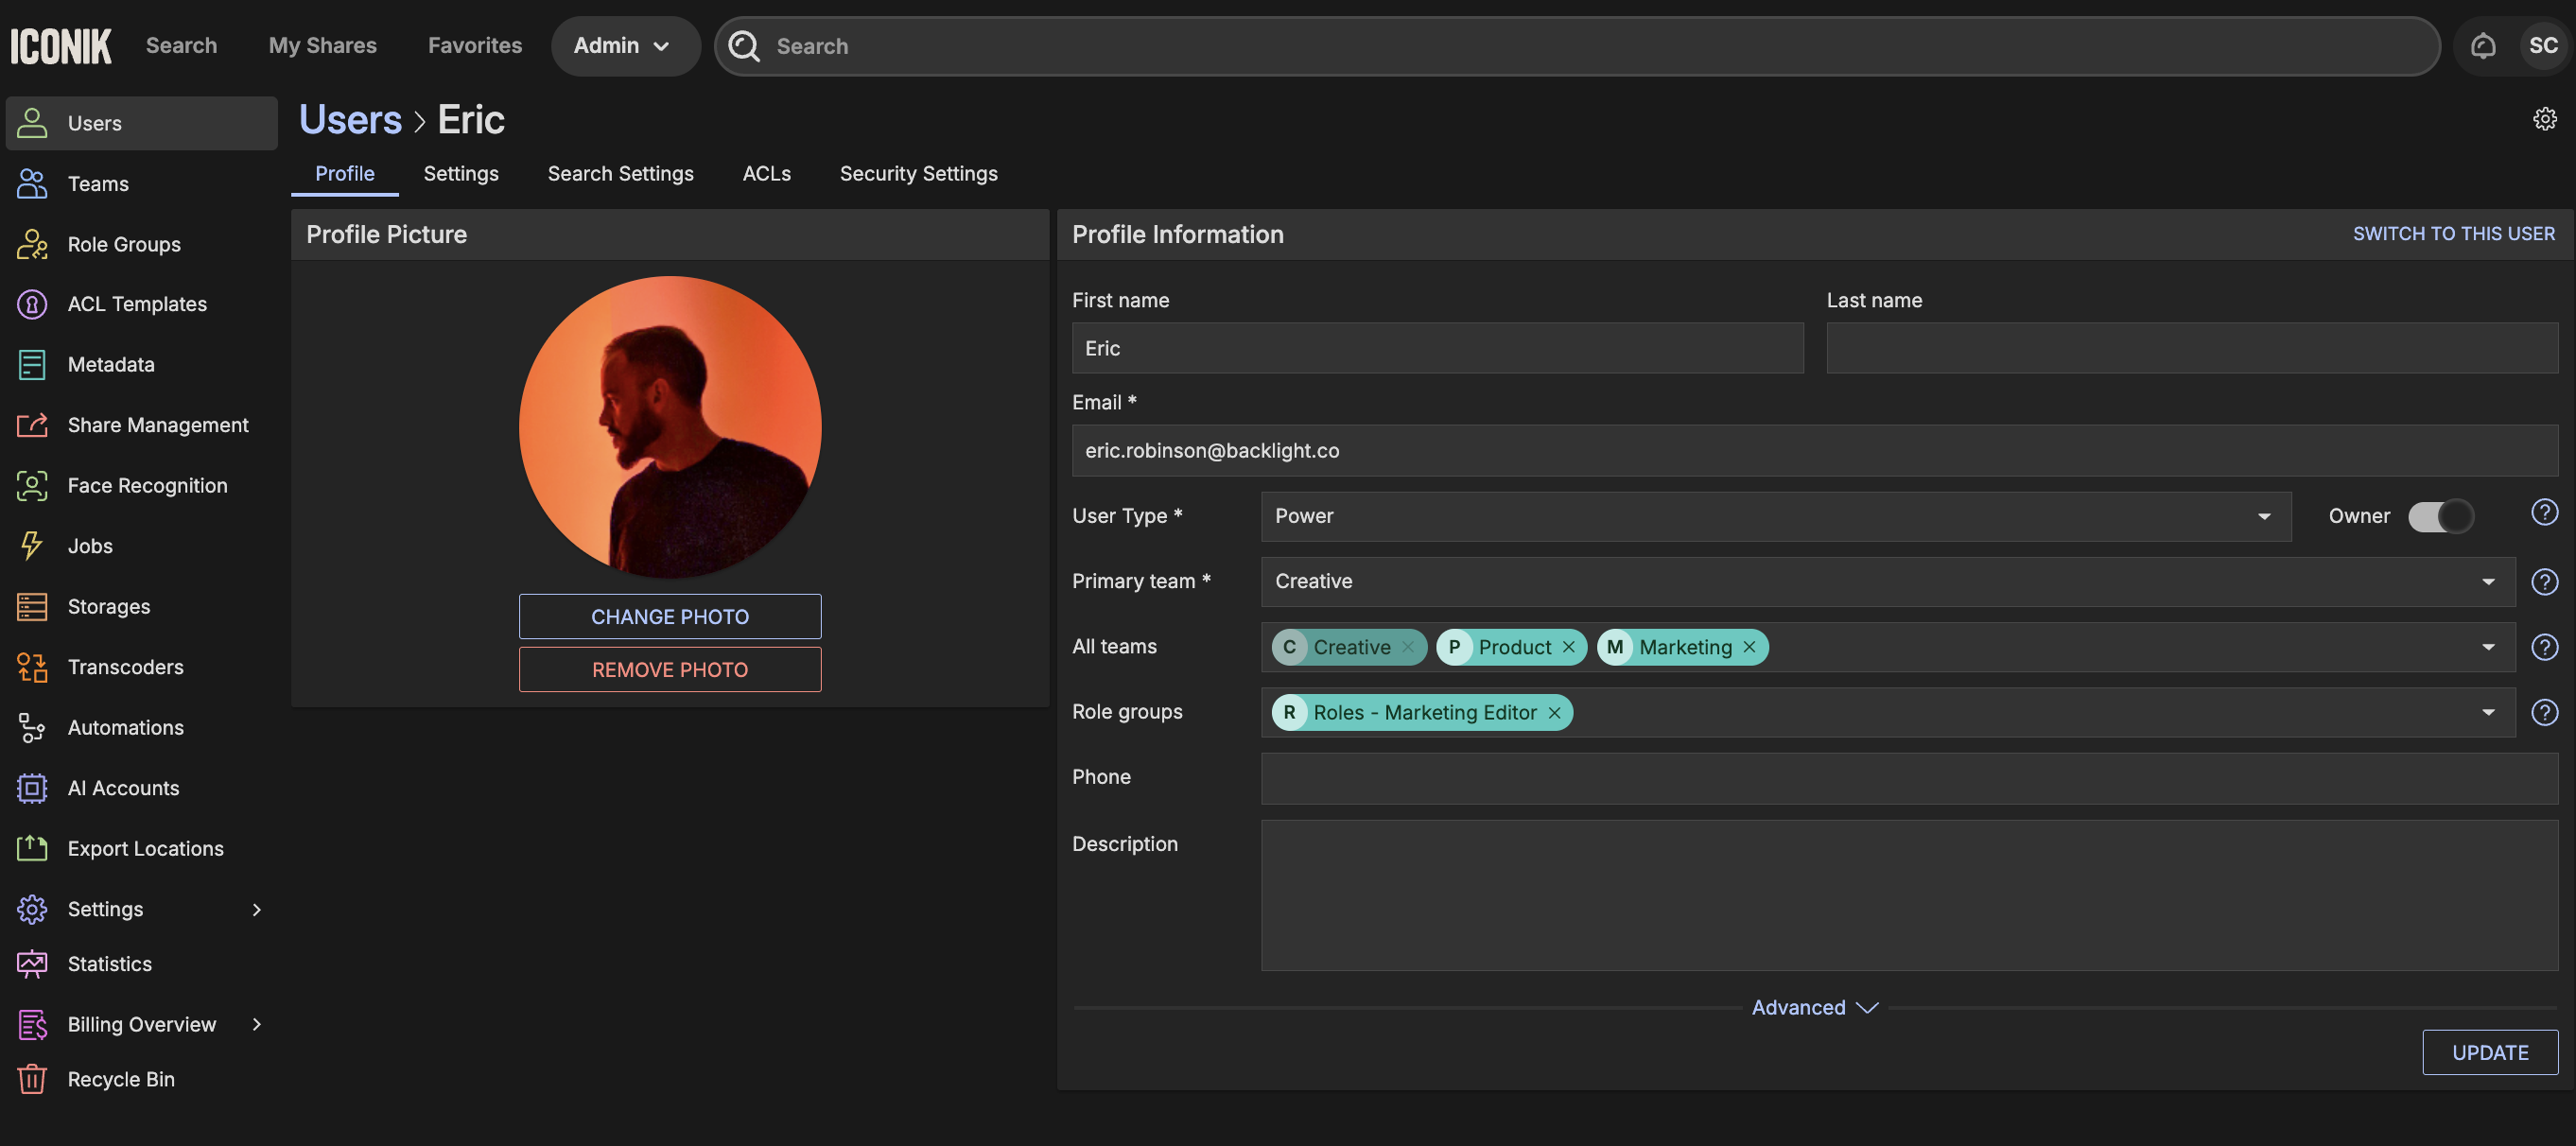Open the Recycle Bin
Image resolution: width=2576 pixels, height=1146 pixels.
[120, 1079]
